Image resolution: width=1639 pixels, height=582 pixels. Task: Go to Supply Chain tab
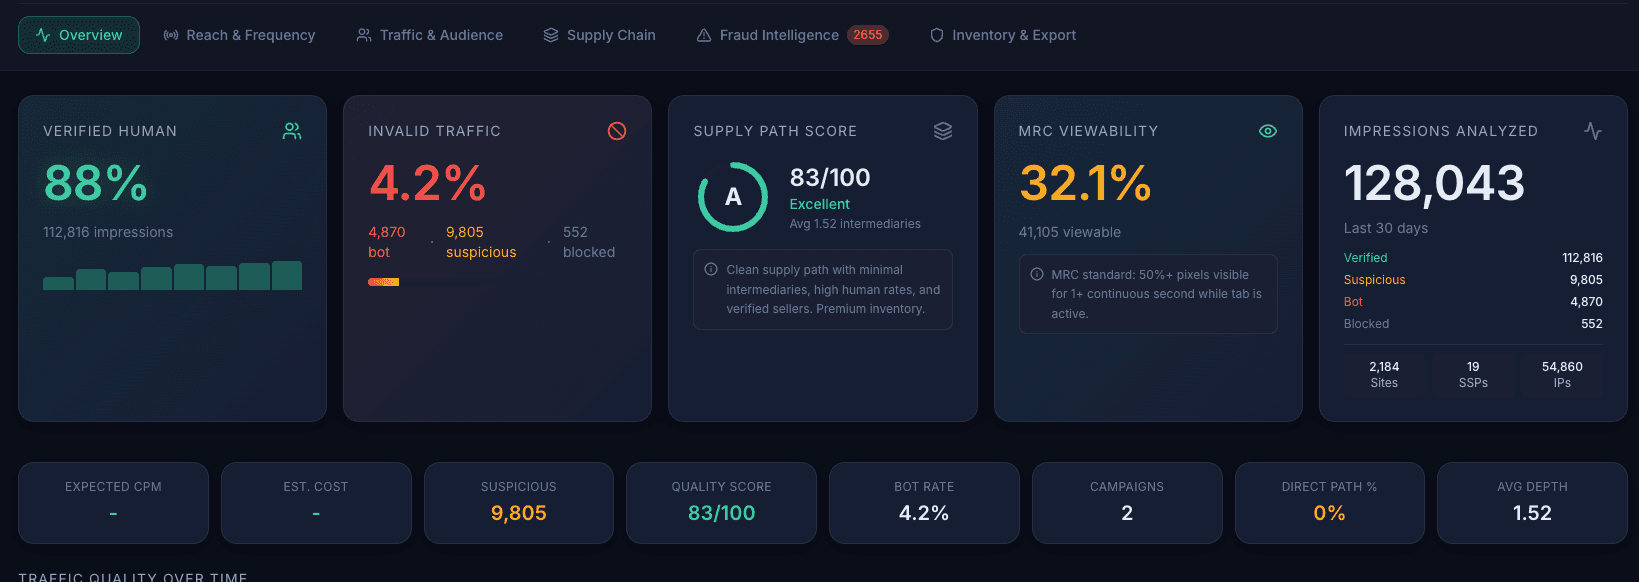599,35
